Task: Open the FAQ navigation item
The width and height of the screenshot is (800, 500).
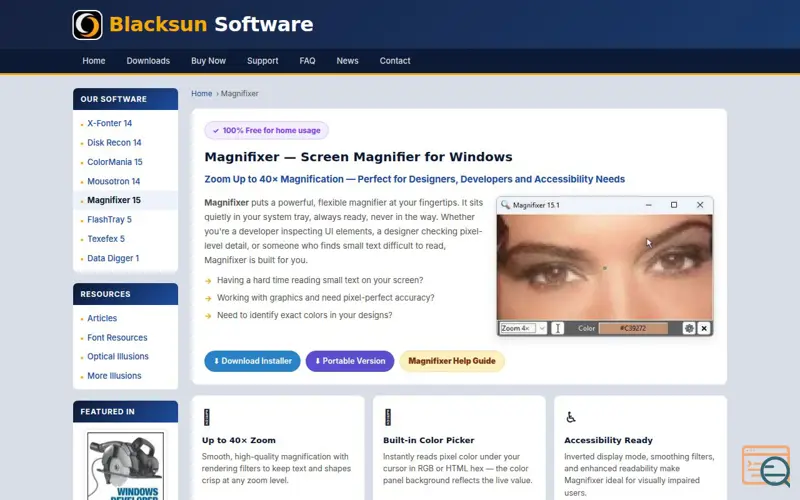Action: point(307,61)
